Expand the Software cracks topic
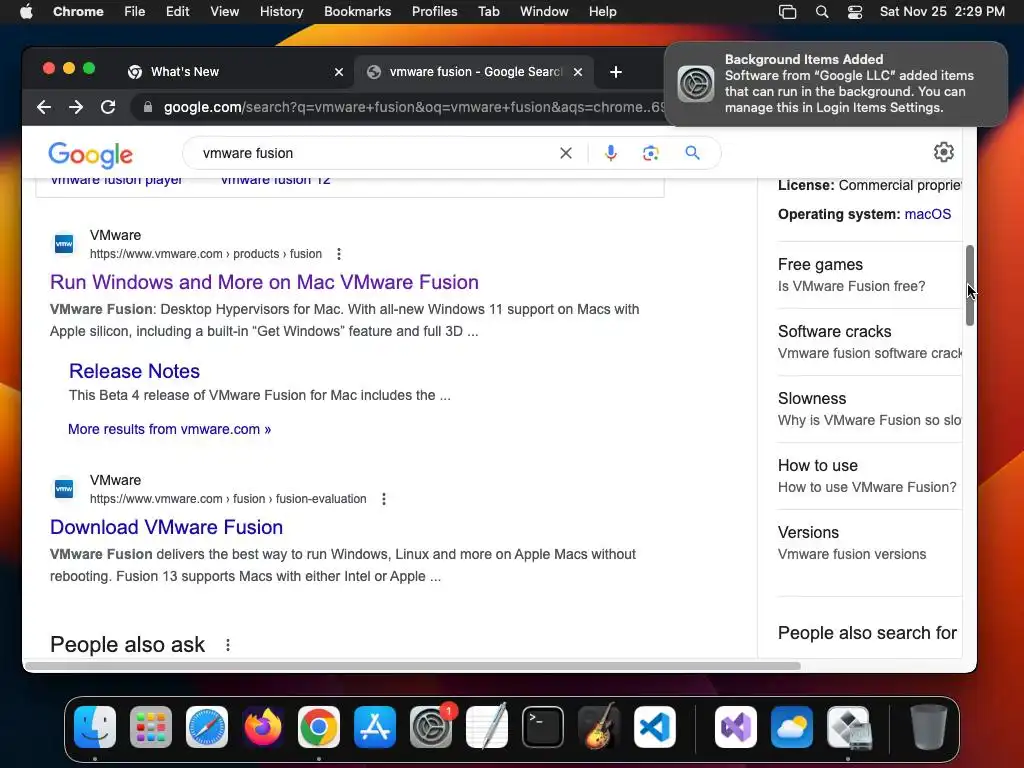Screen dimensions: 1024x768 point(869,342)
